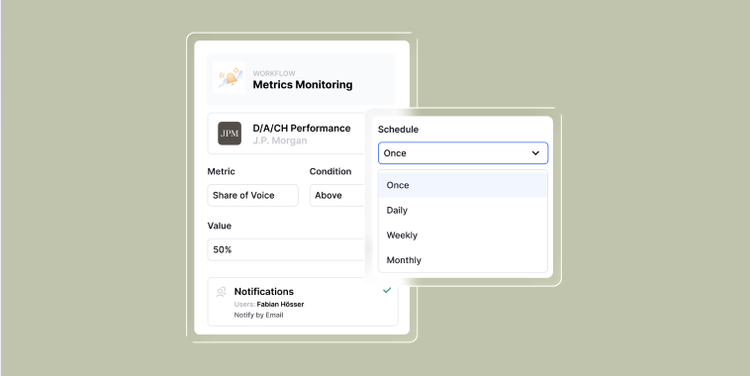The image size is (750, 376).
Task: Click the Value input containing 50%
Action: 286,250
